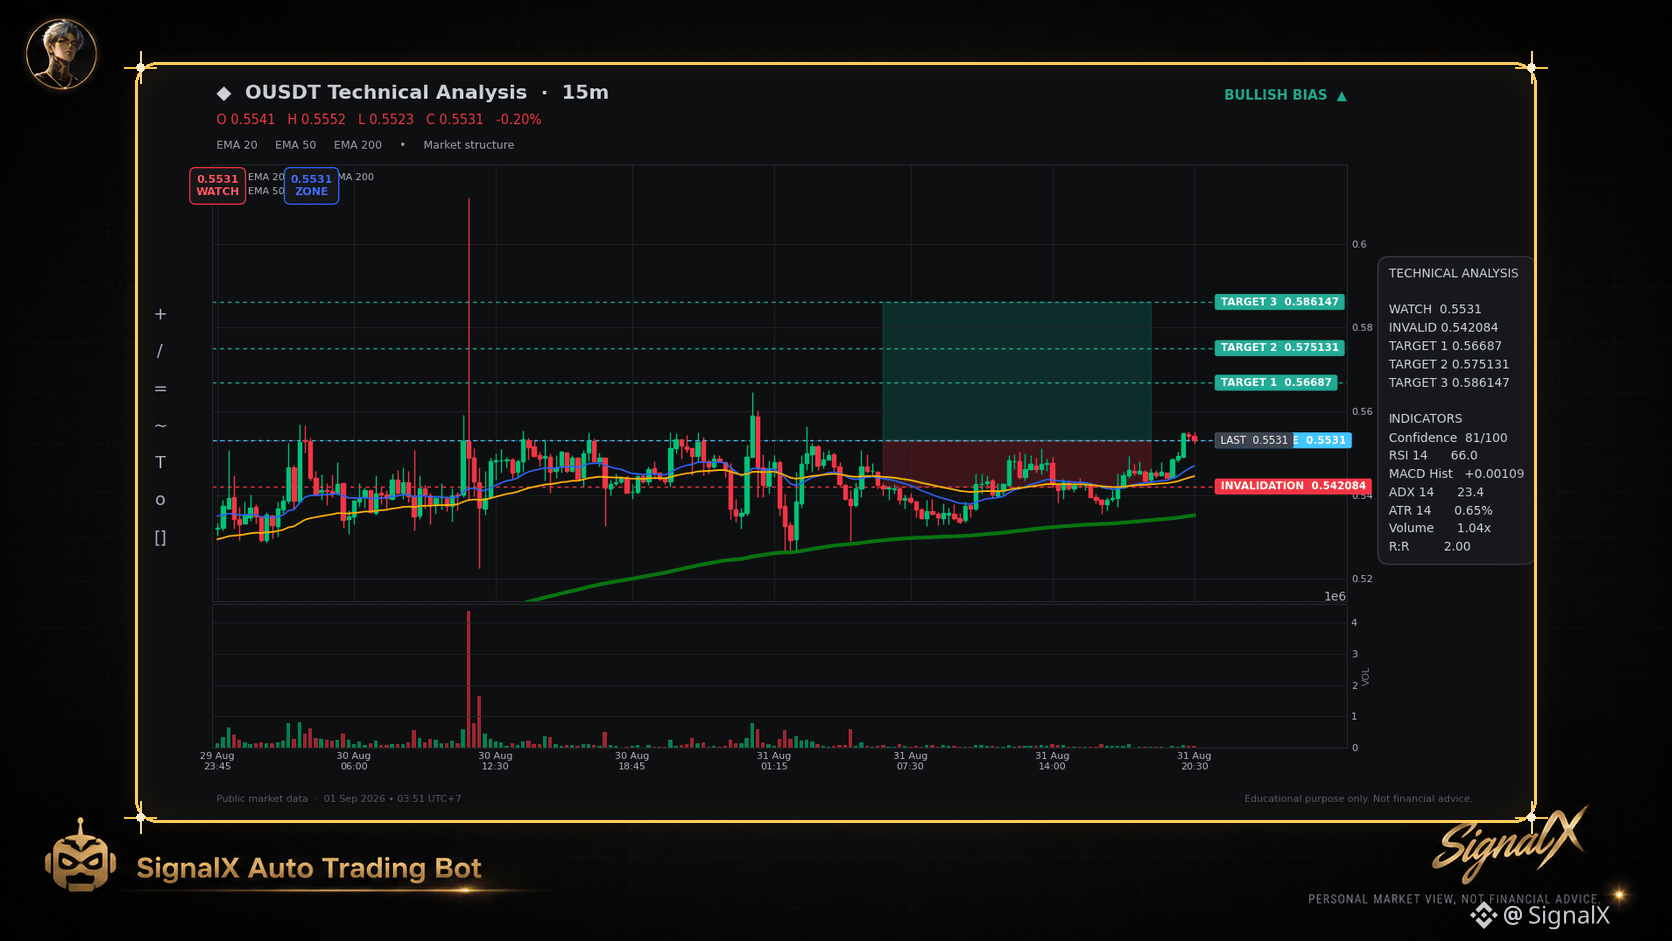
Task: Click the INVALIDATION 0.542084 red label
Action: click(1292, 486)
